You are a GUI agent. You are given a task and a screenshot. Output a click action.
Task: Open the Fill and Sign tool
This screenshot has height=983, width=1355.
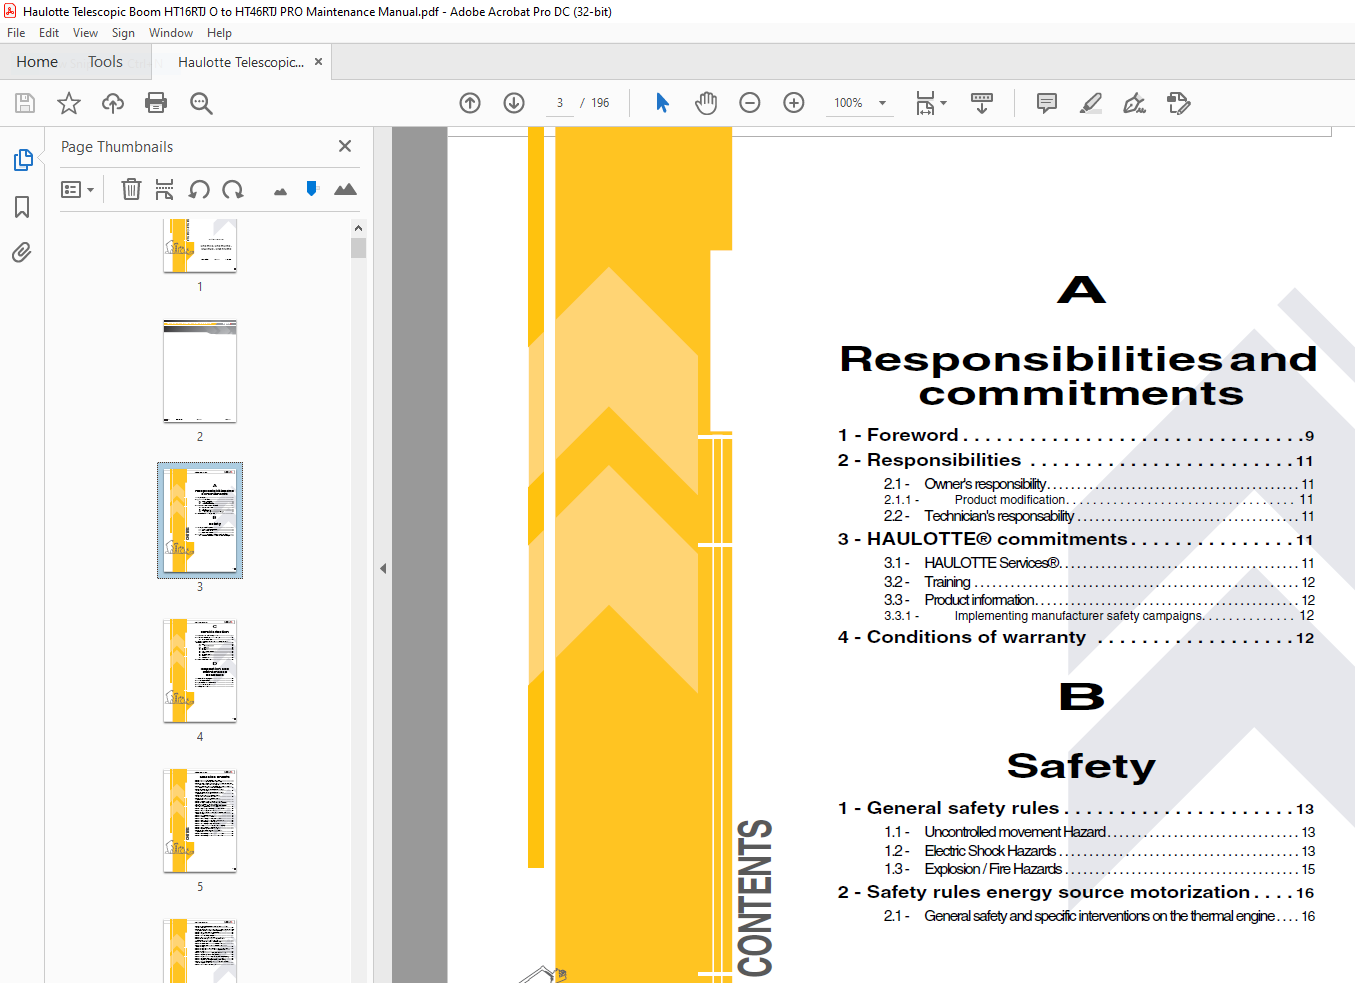click(x=1134, y=103)
